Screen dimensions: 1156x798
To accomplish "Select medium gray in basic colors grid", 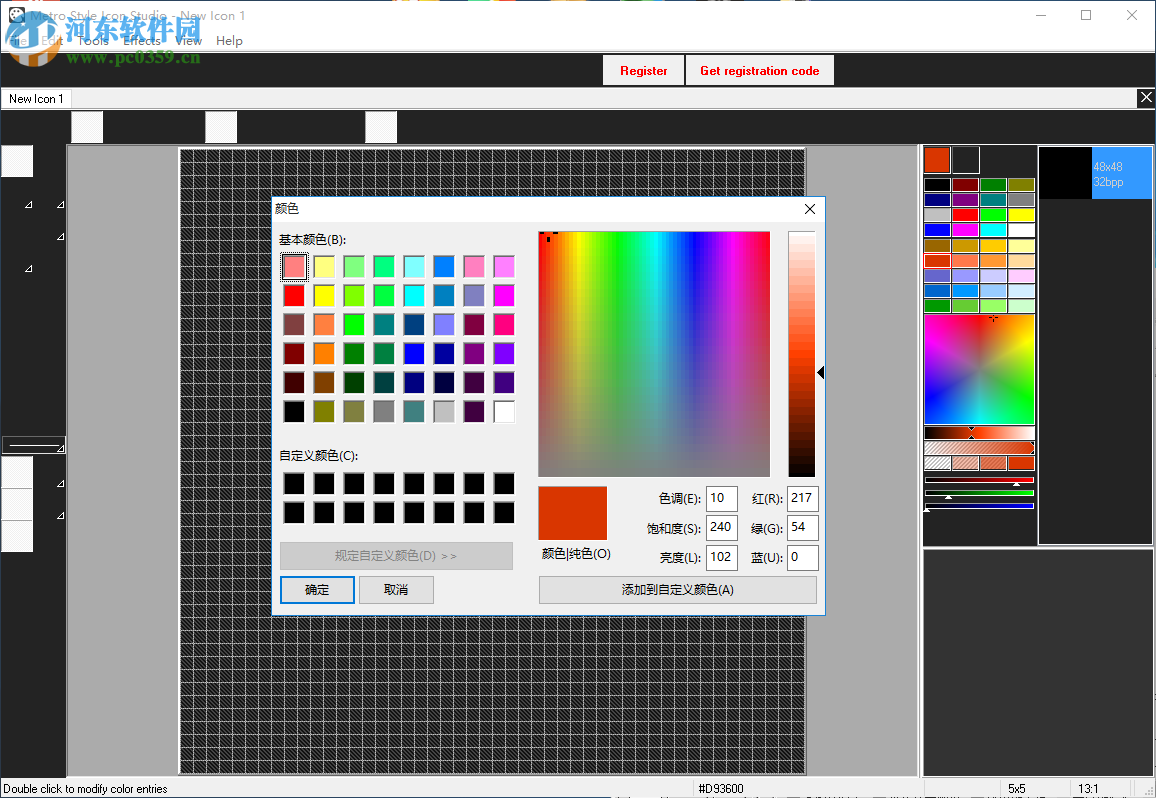I will click(x=384, y=412).
